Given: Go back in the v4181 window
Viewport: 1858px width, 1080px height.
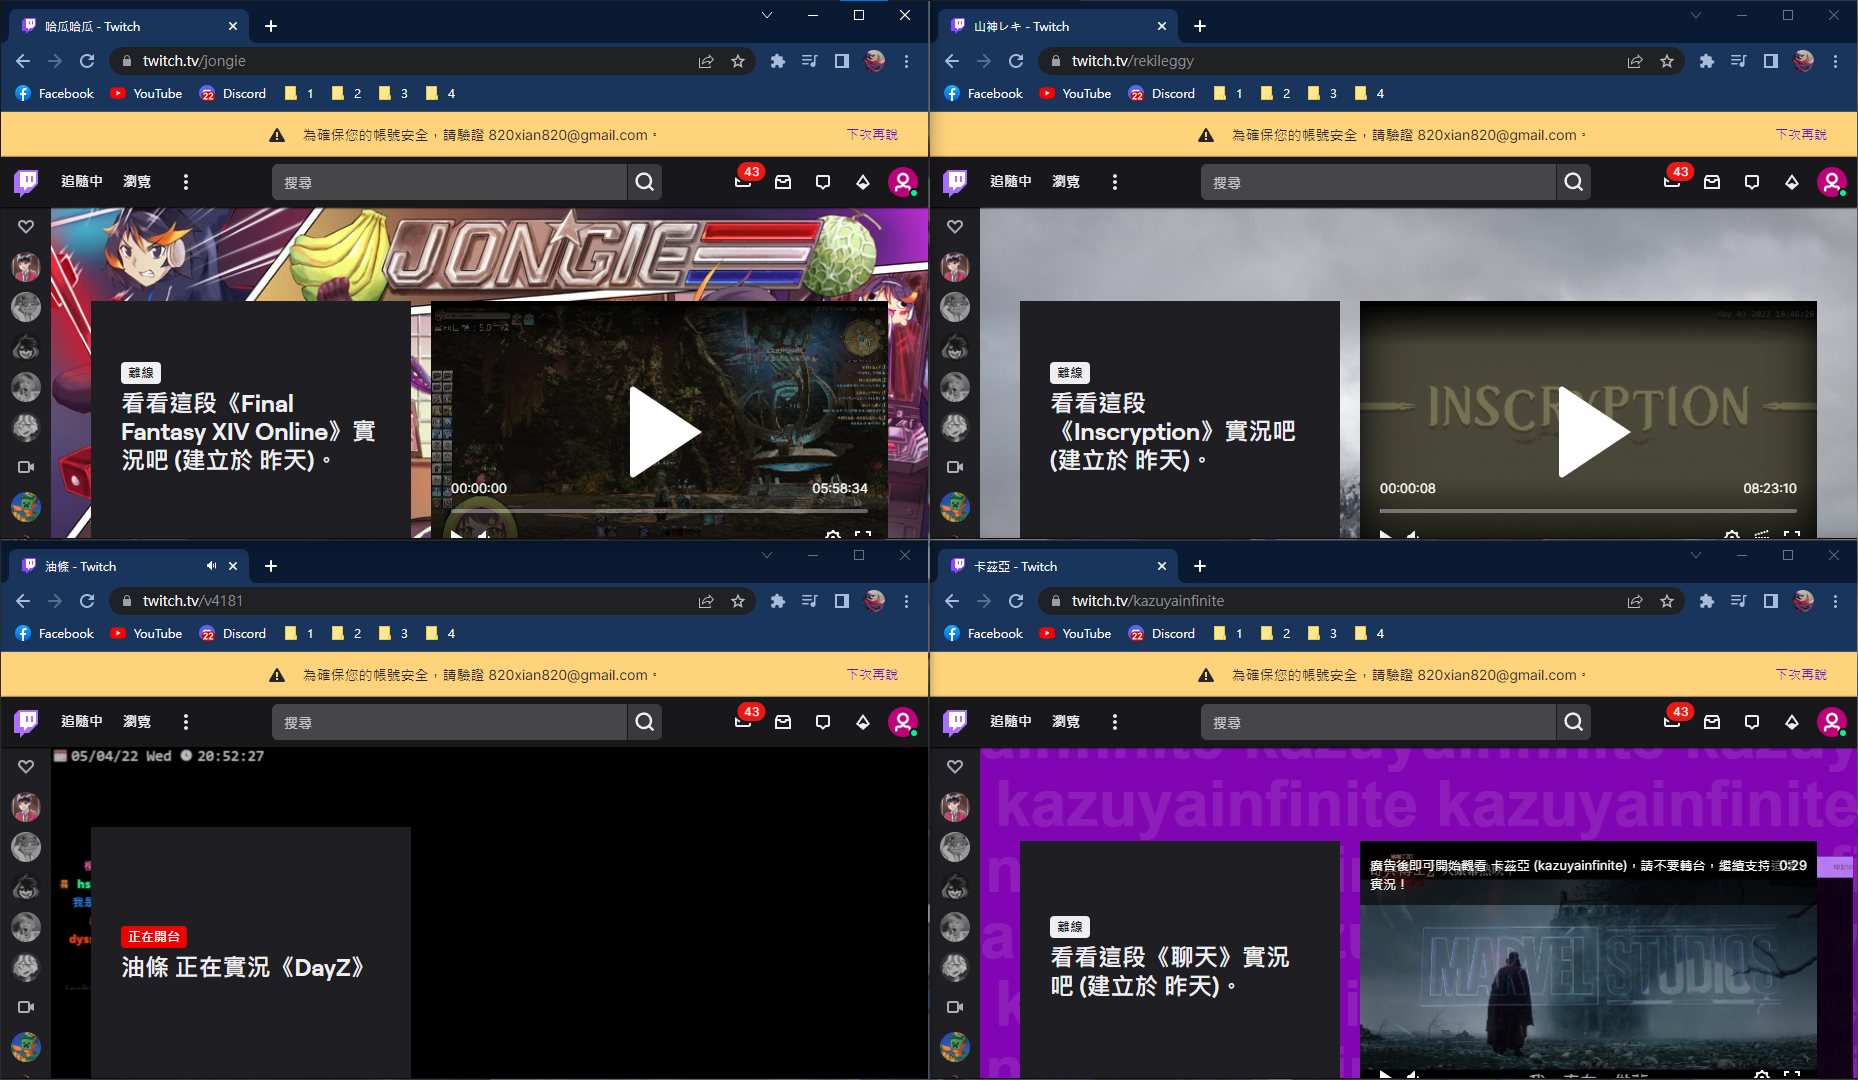Looking at the screenshot, I should click(x=23, y=601).
